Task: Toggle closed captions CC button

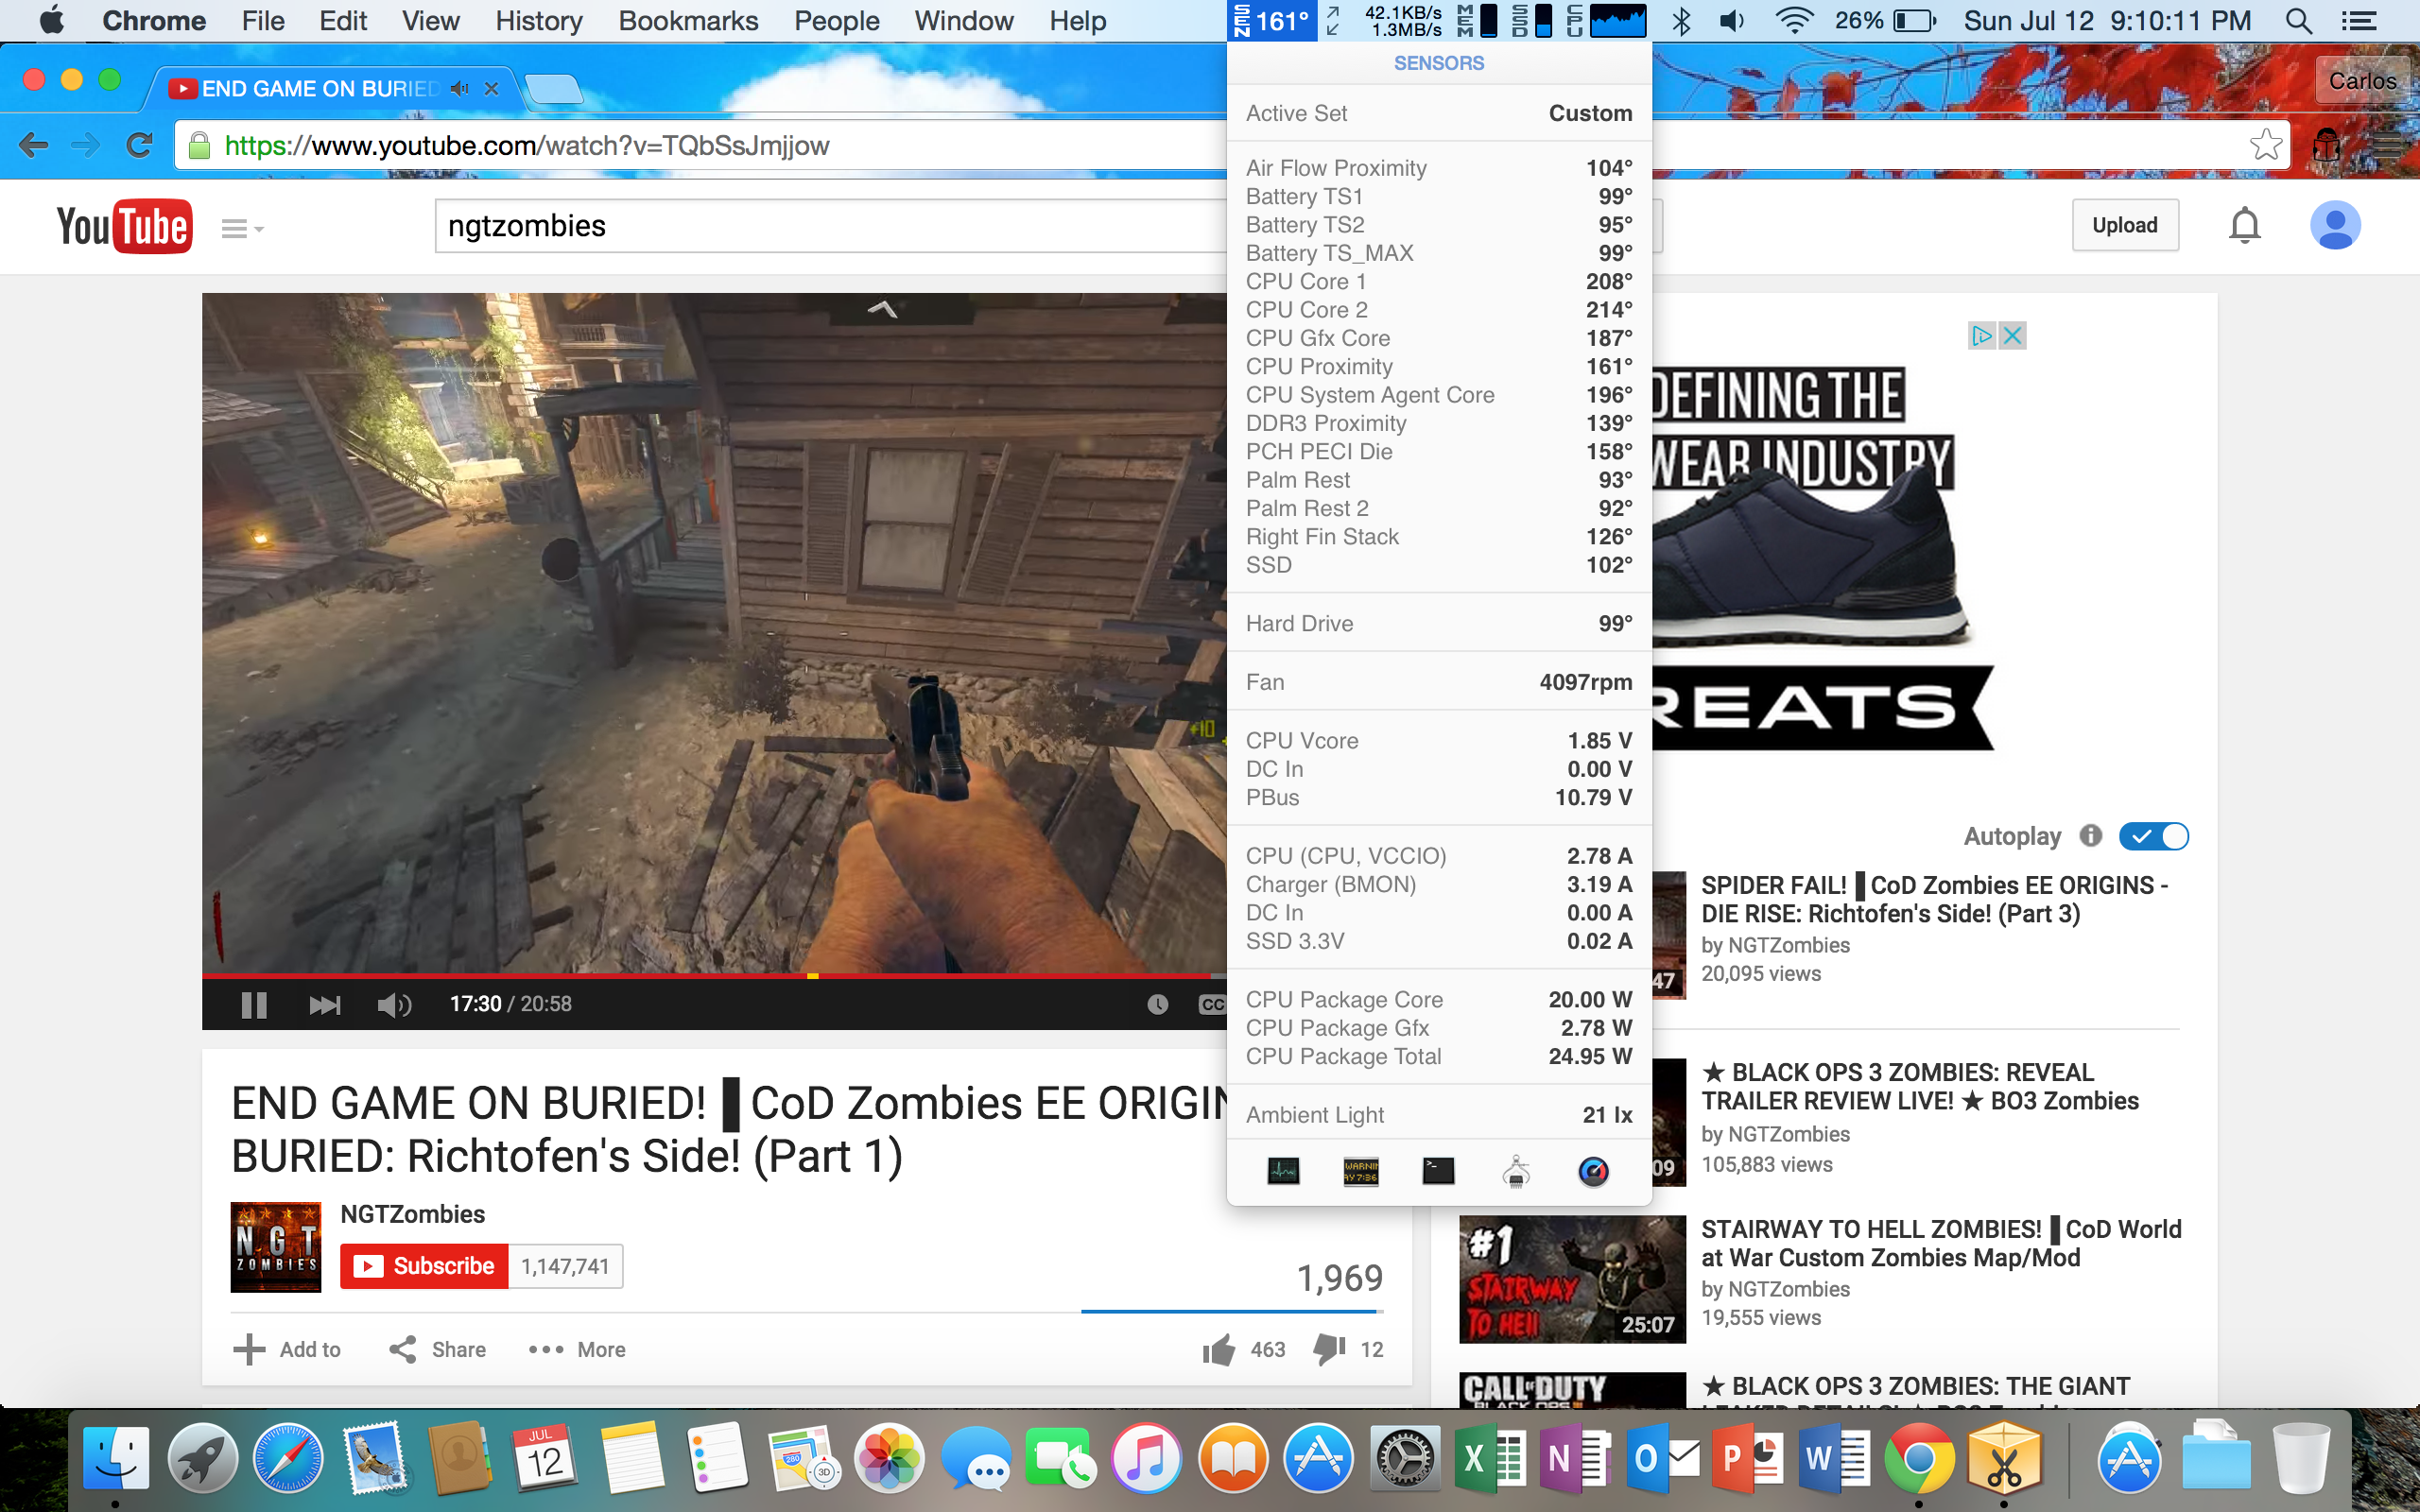Action: 1213,1004
